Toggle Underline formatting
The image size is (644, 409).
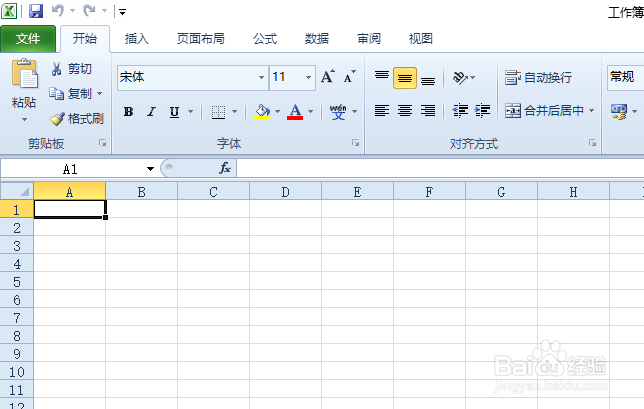point(174,112)
